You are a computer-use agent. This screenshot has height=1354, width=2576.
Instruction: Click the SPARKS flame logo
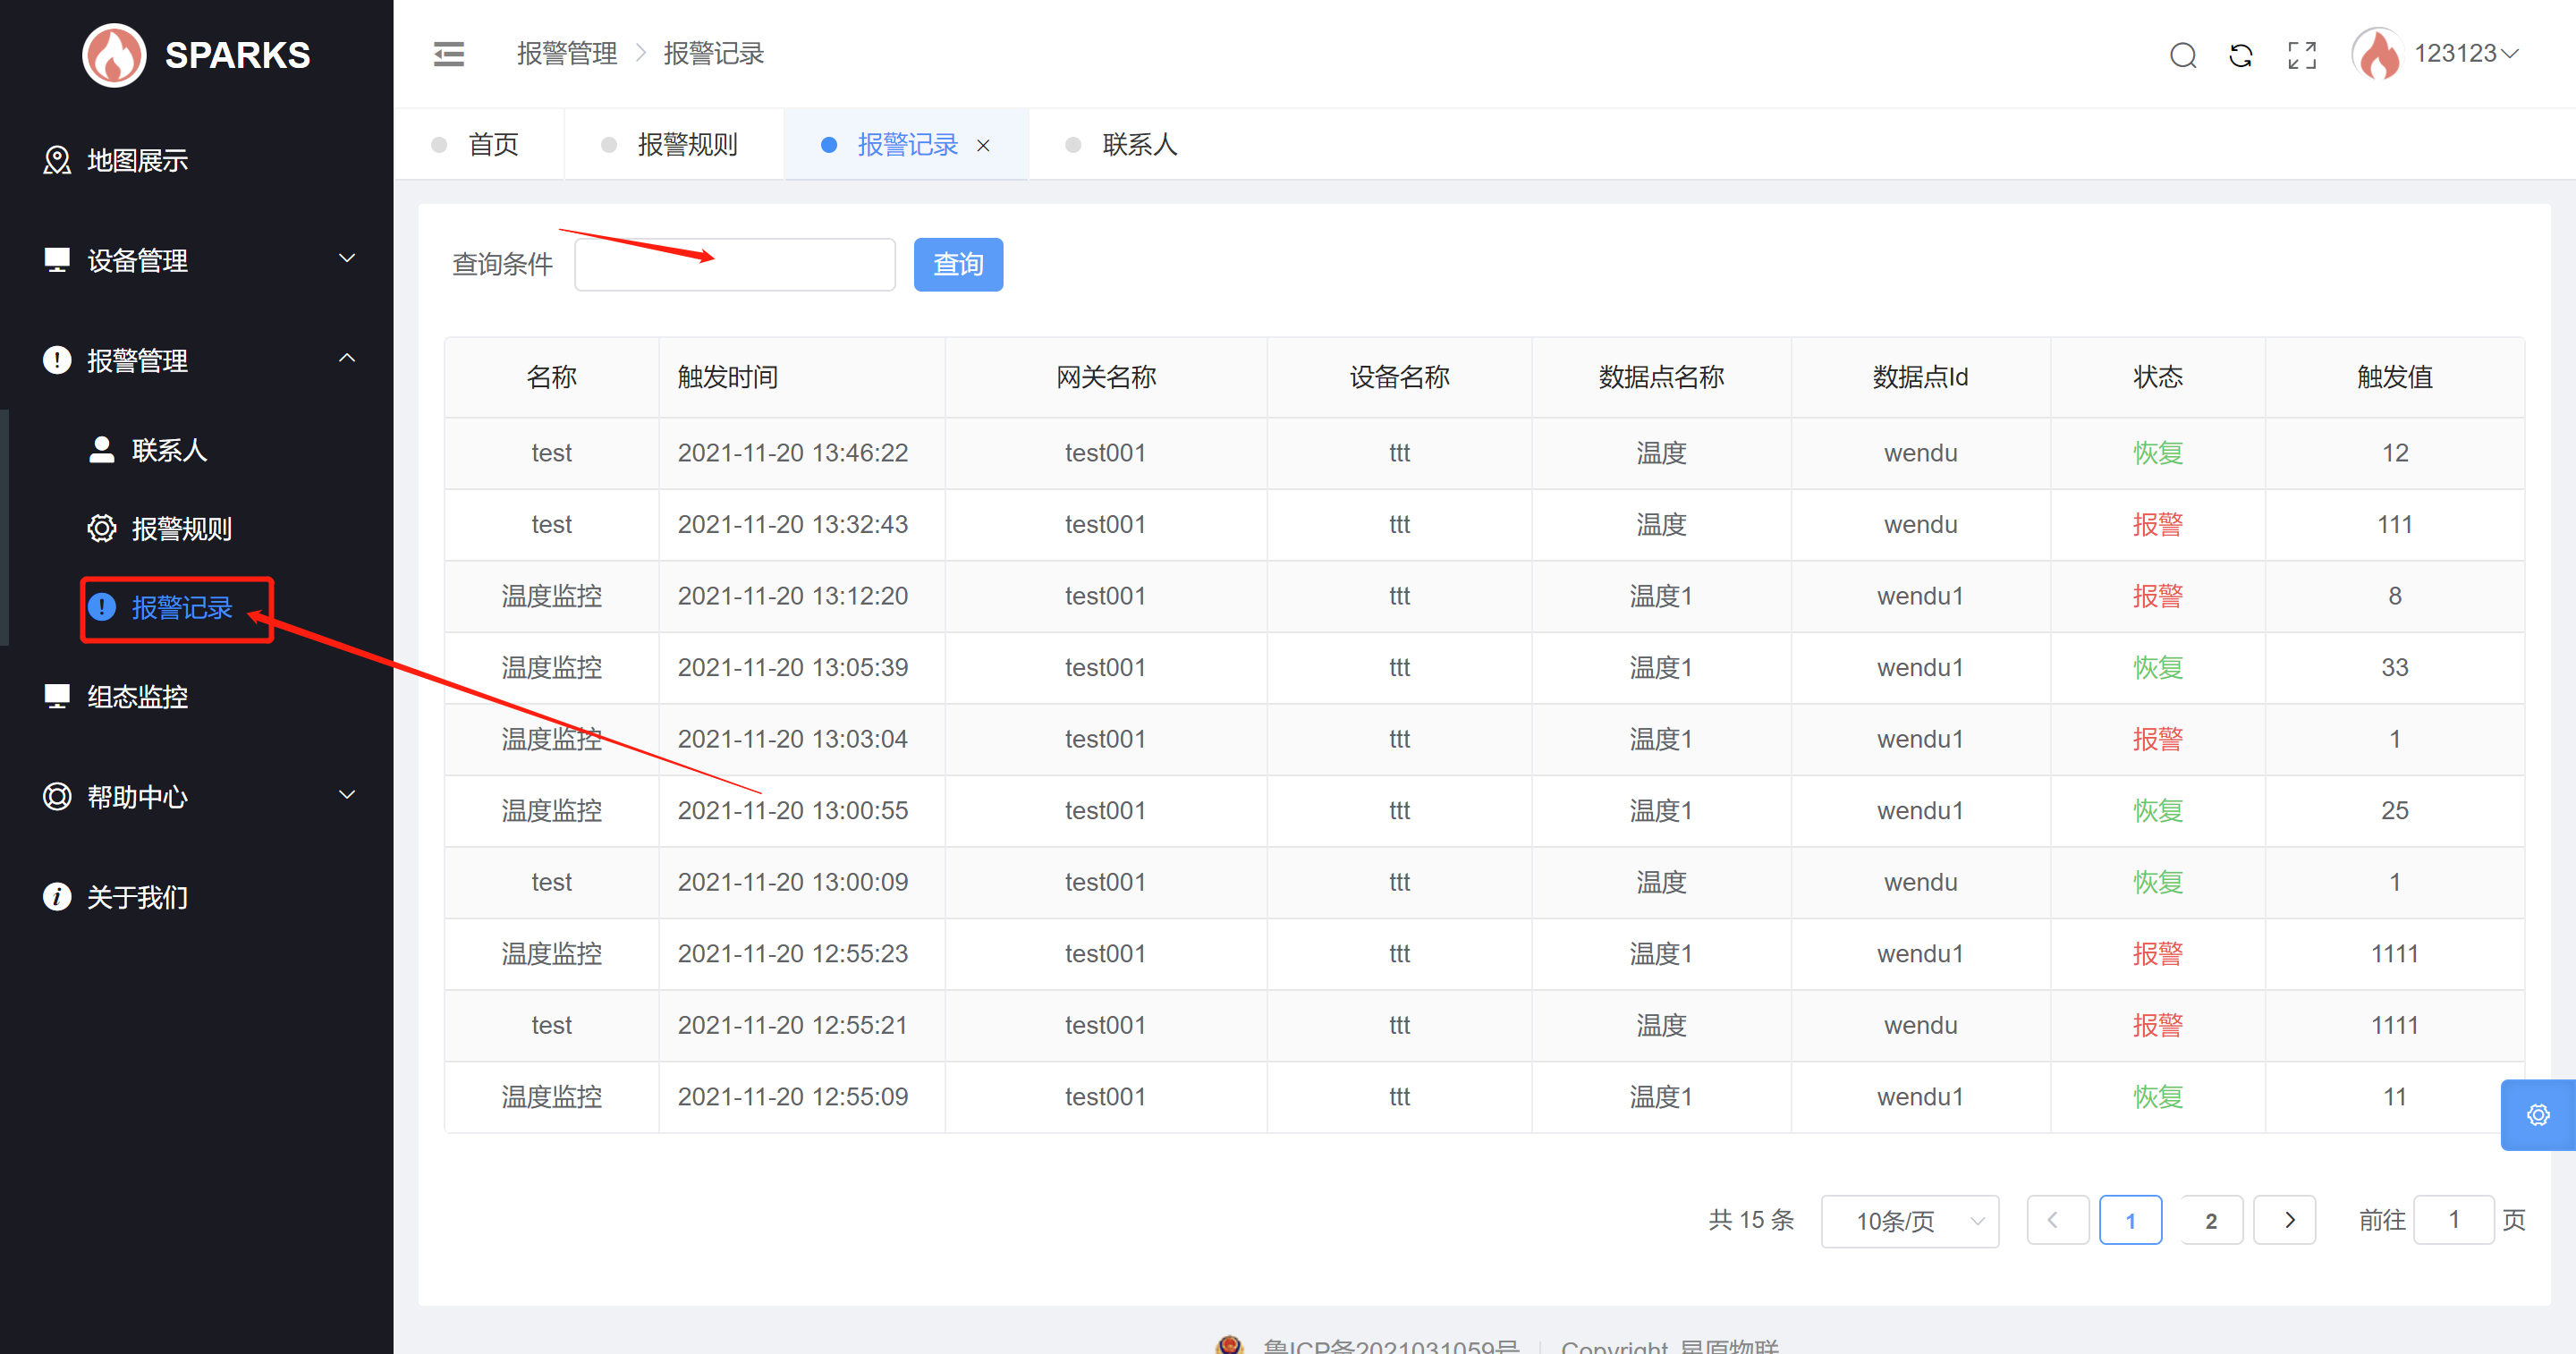(x=114, y=54)
